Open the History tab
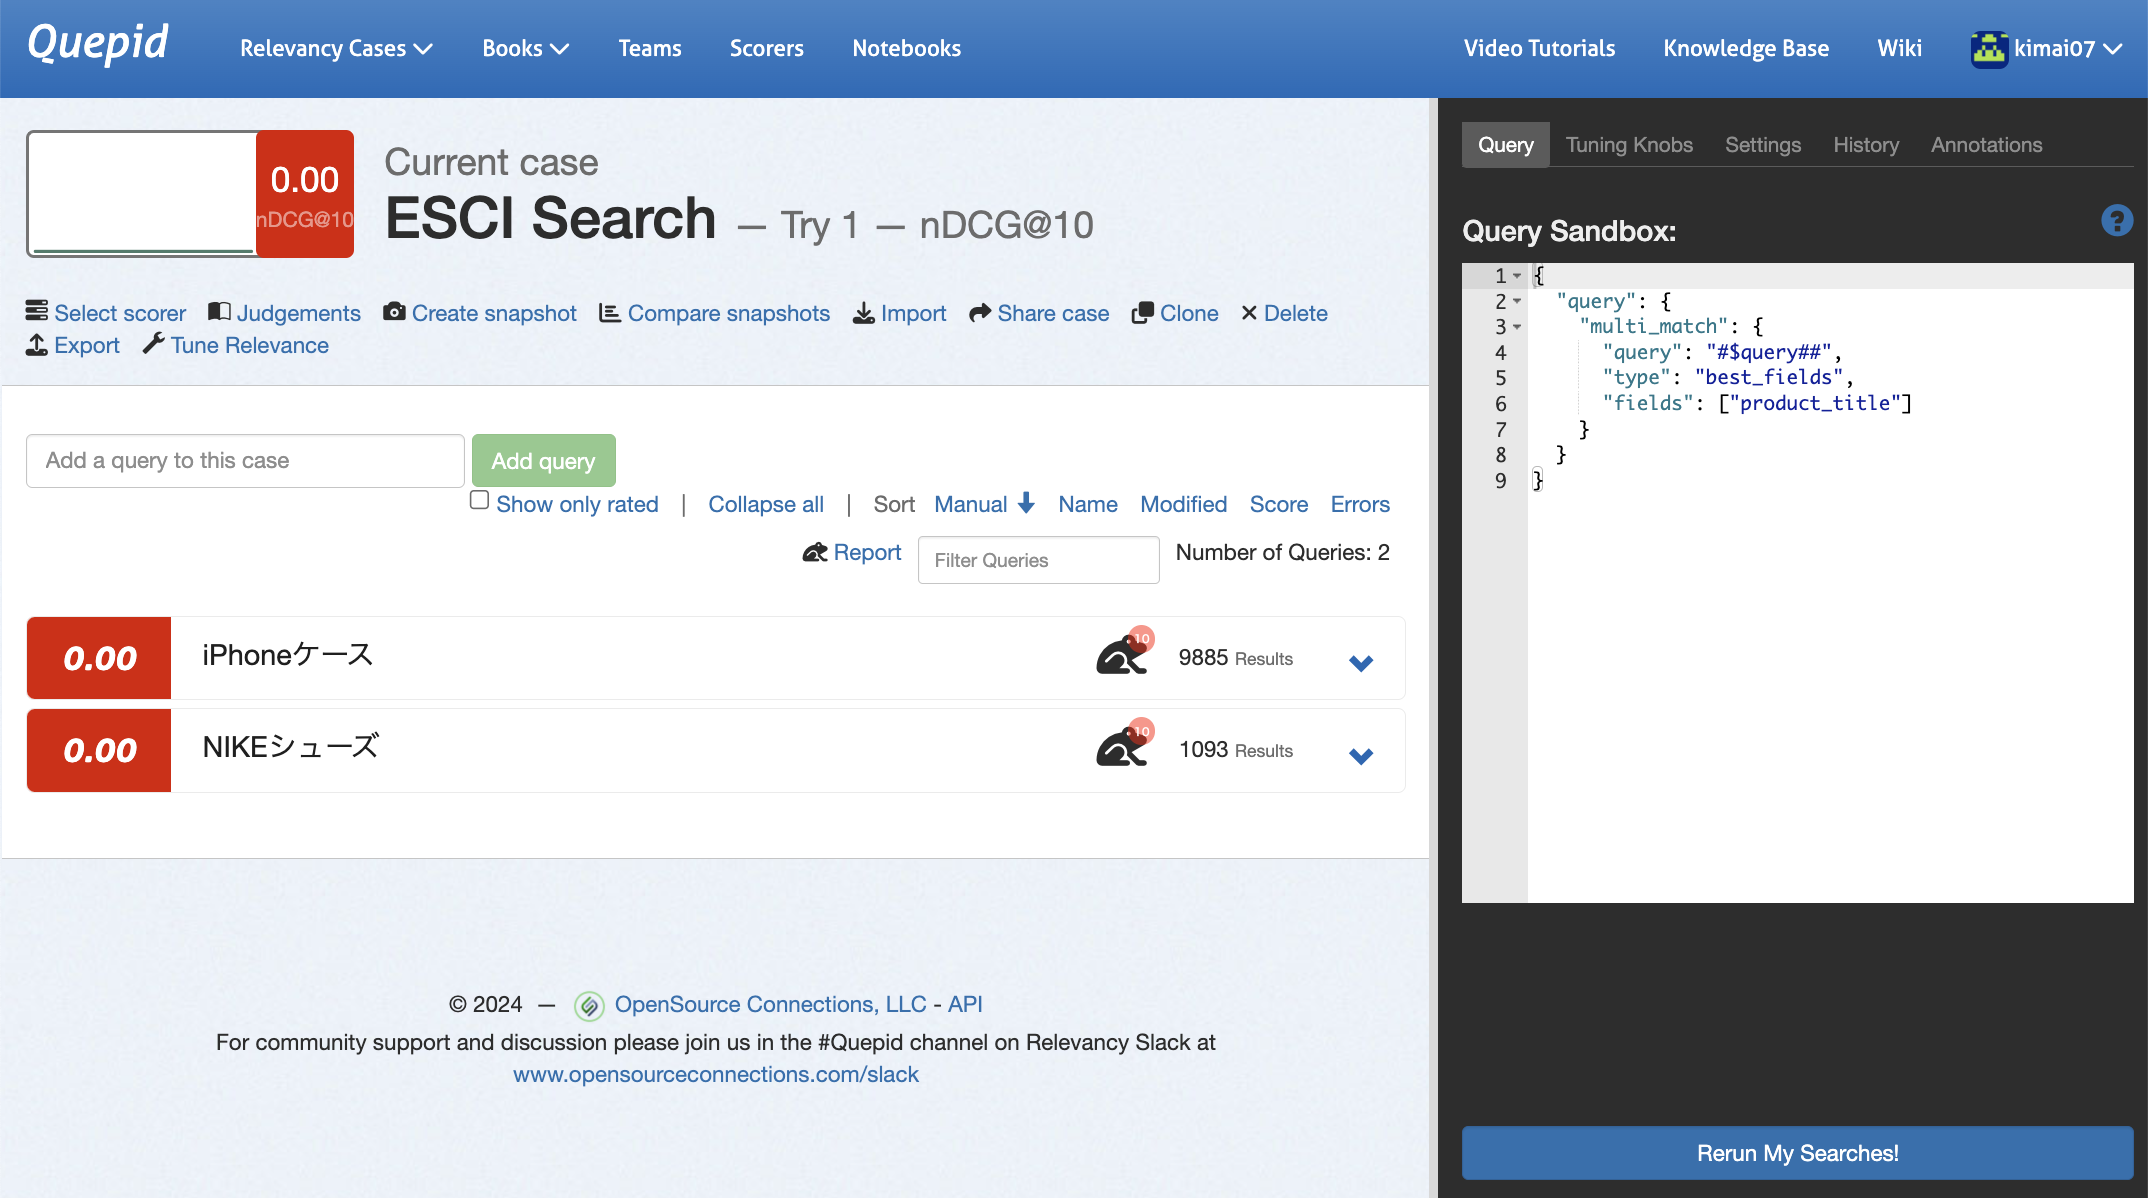 coord(1865,145)
